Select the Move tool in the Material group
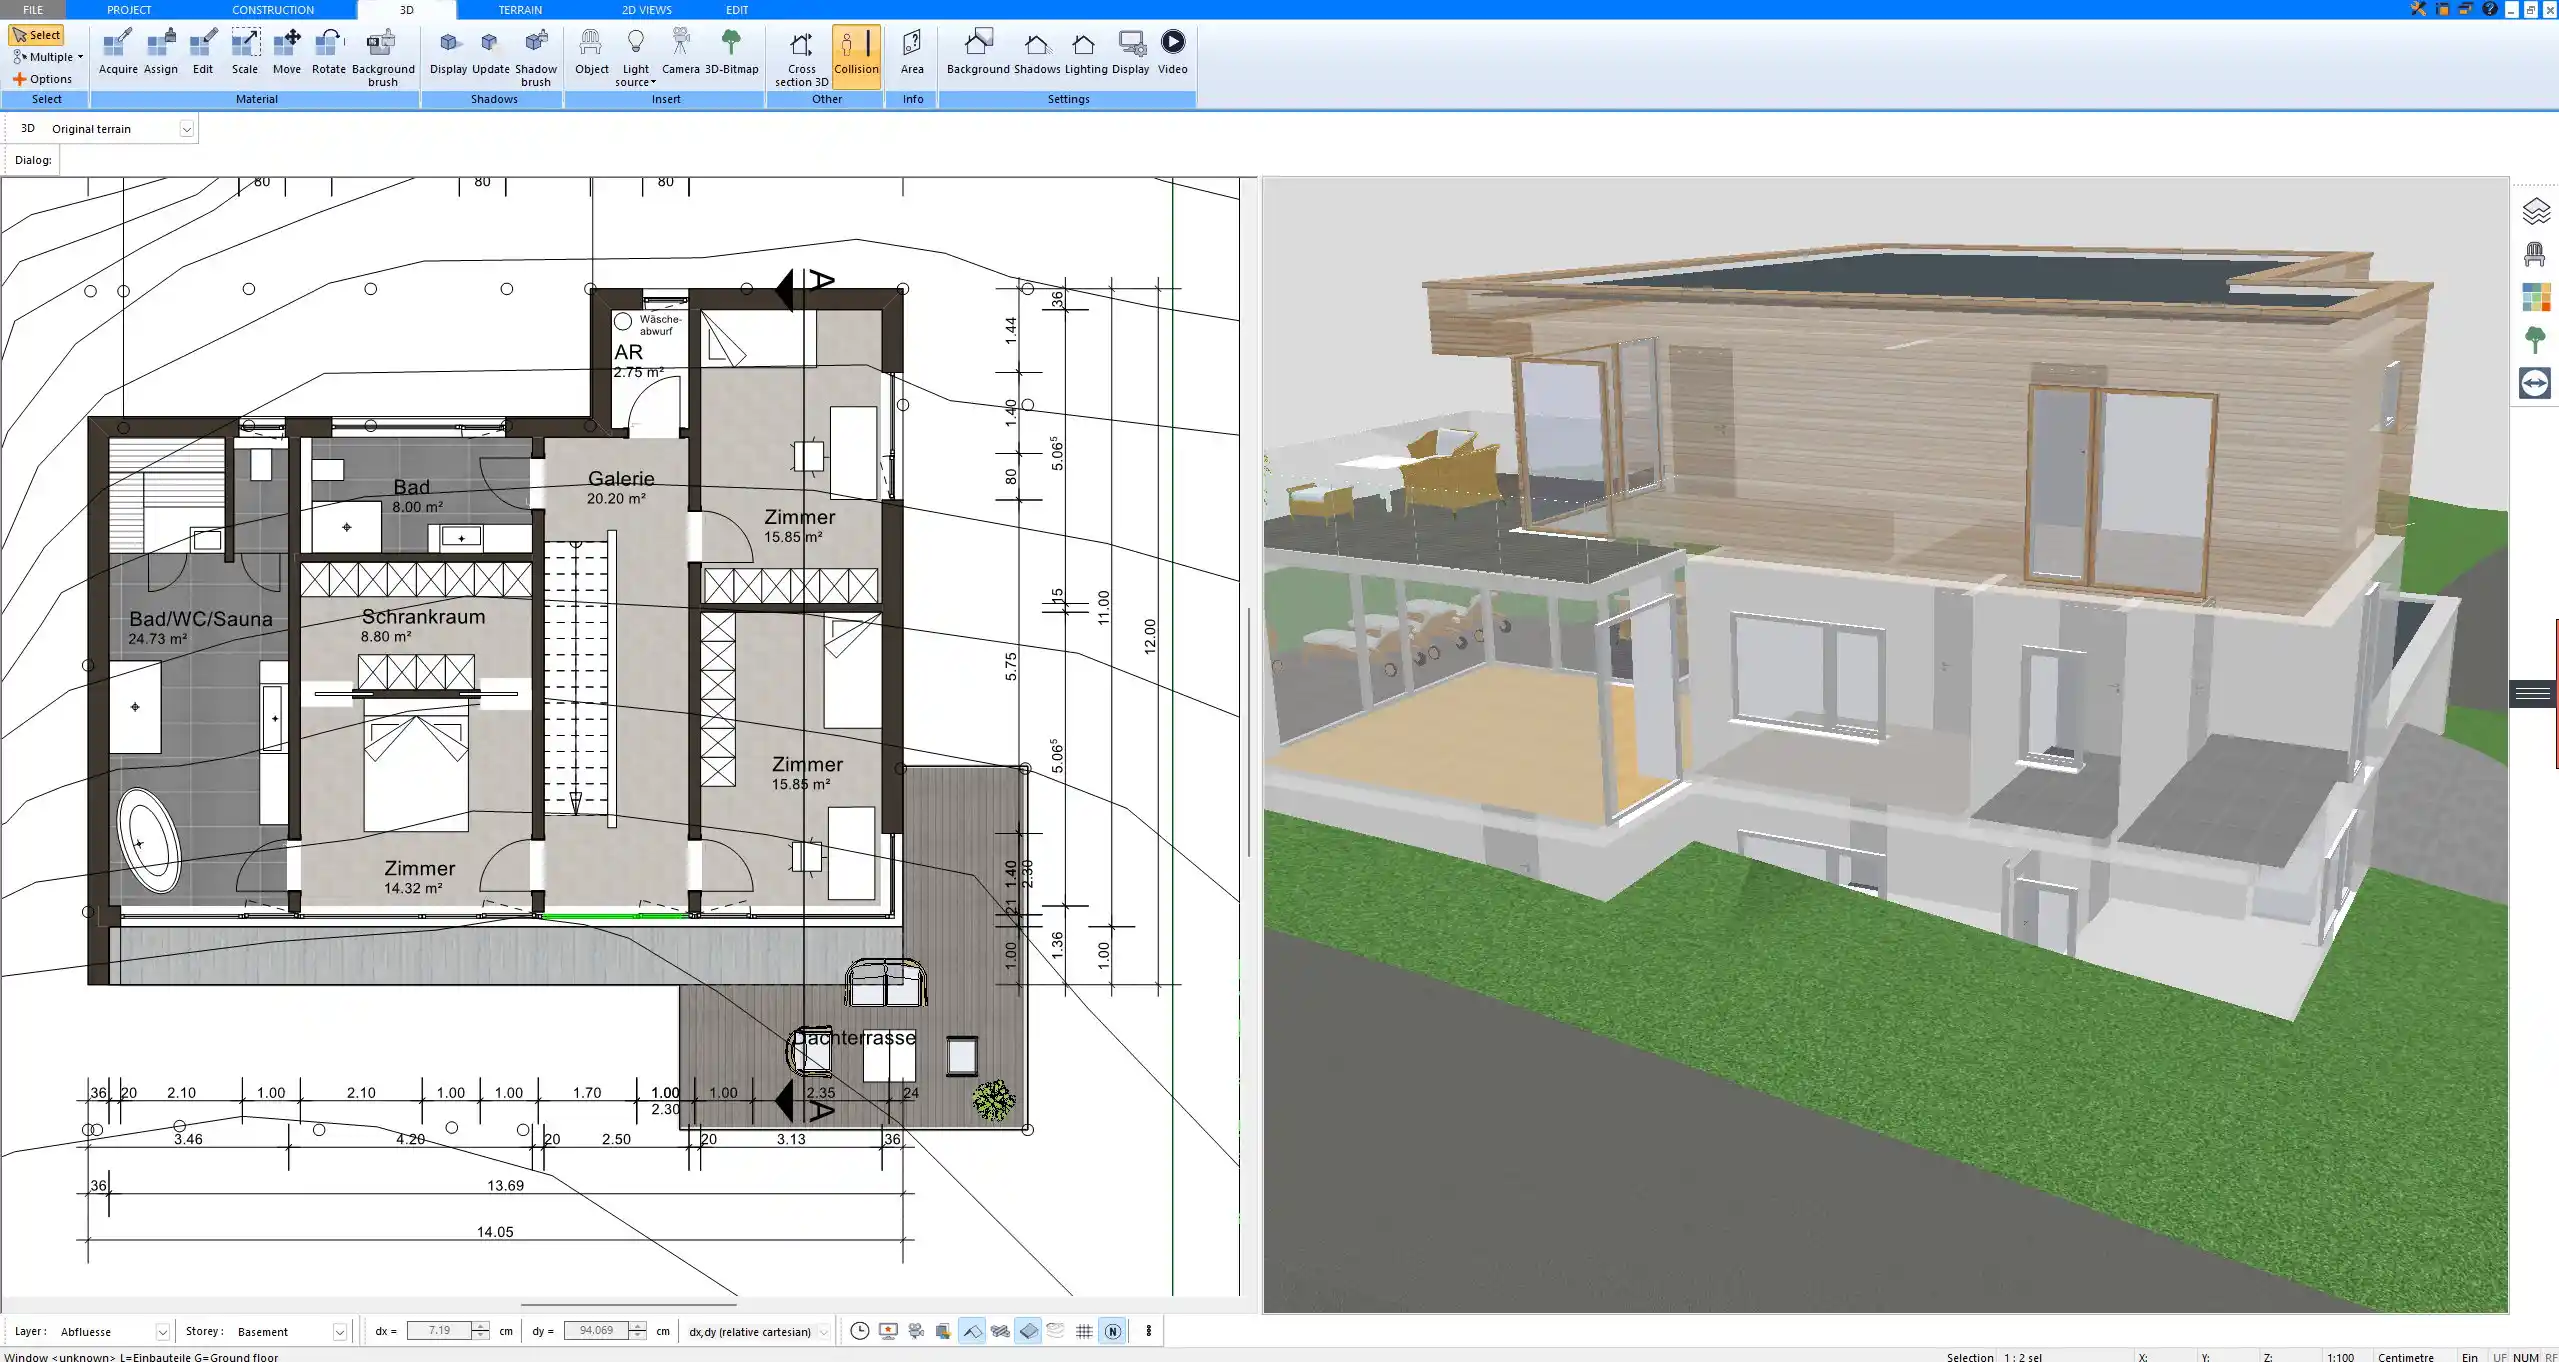2559x1362 pixels. point(287,50)
